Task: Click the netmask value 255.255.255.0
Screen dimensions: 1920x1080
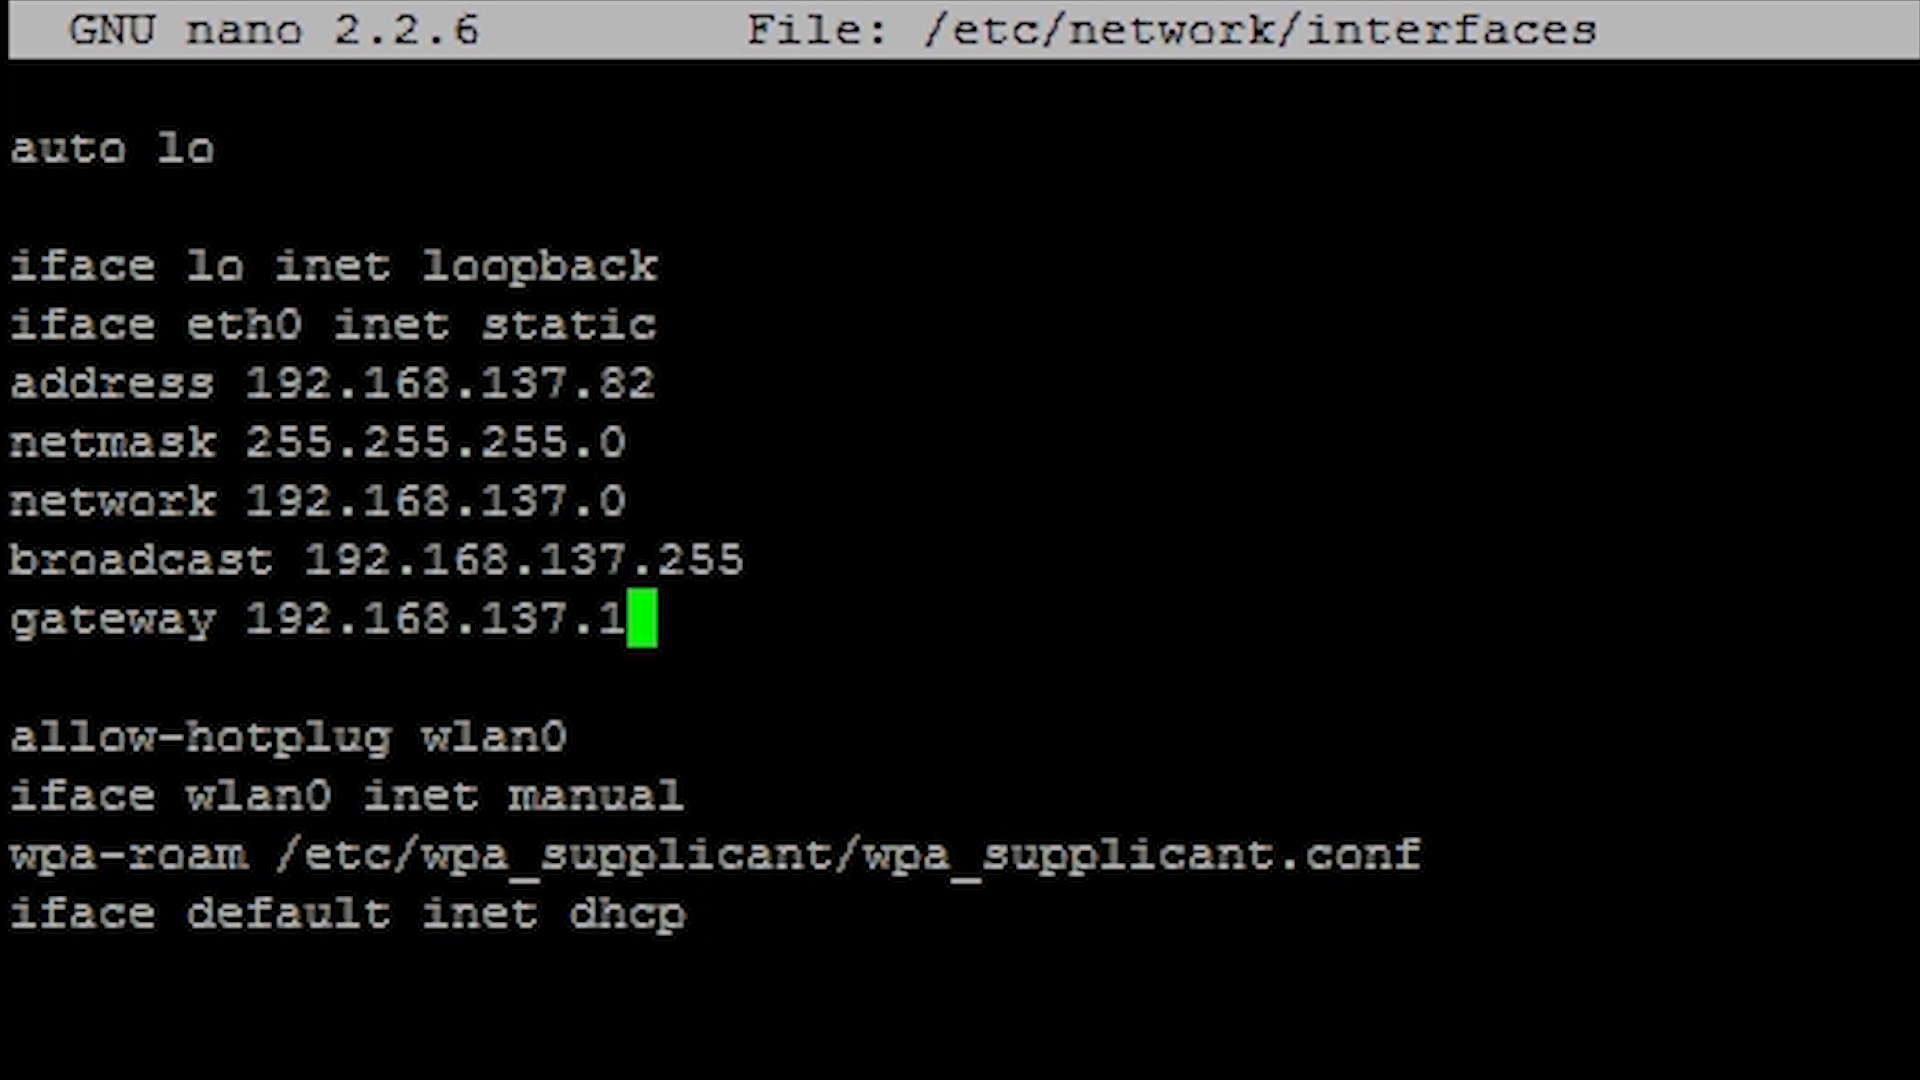Action: tap(436, 442)
